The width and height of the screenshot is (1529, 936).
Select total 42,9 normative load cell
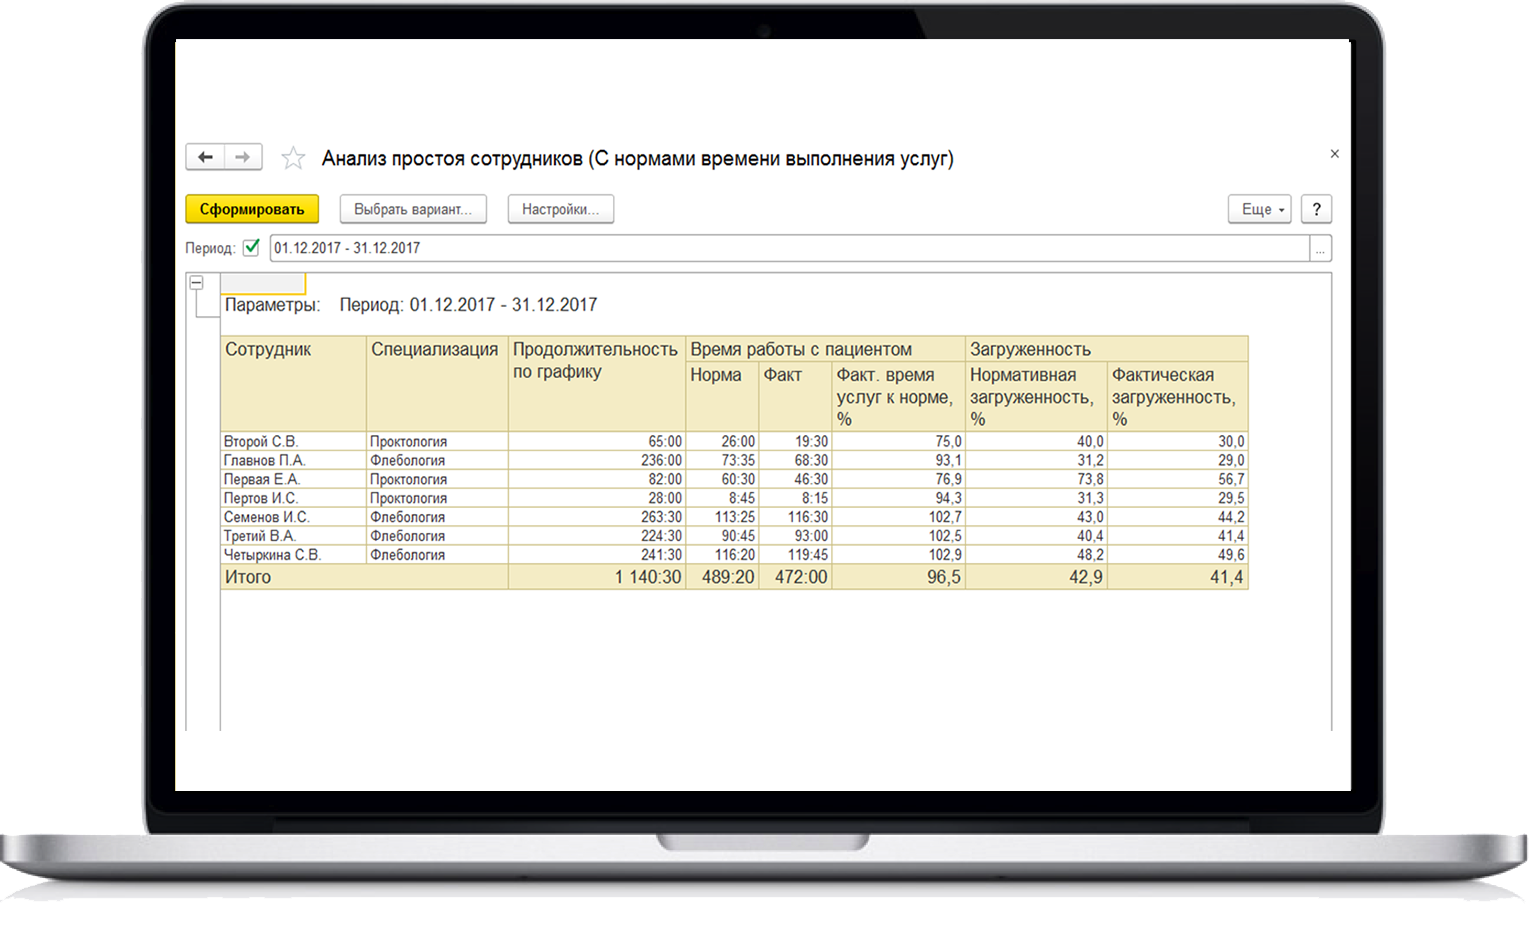pos(1036,577)
